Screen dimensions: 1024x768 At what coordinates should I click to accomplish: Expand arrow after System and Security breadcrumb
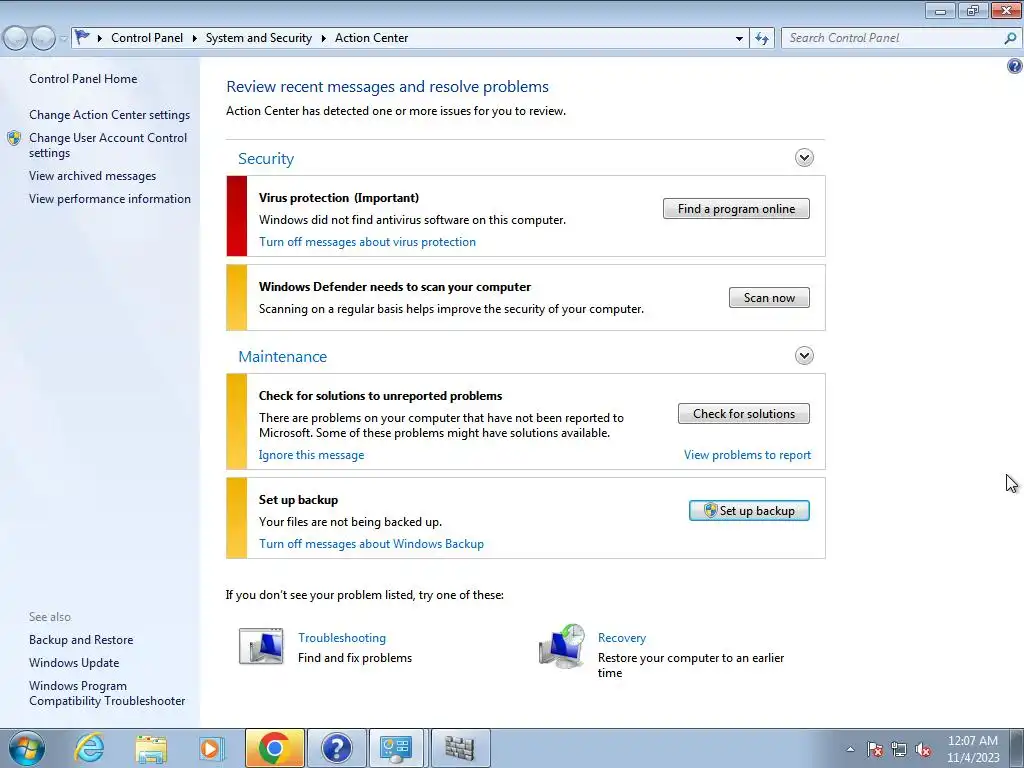point(323,38)
